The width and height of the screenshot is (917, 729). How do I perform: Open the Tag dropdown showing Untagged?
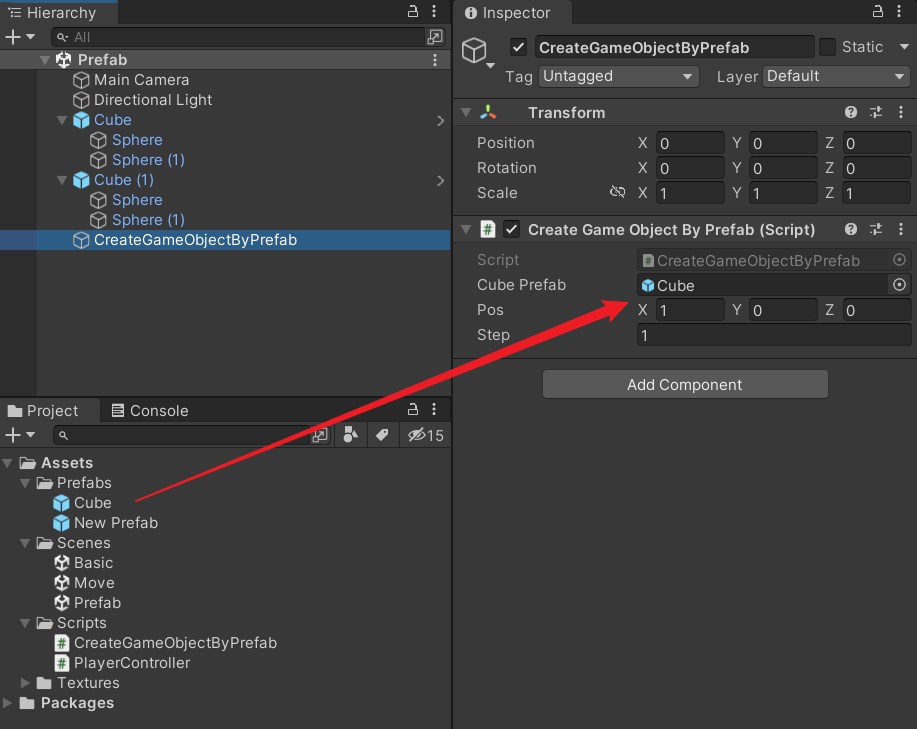(617, 76)
